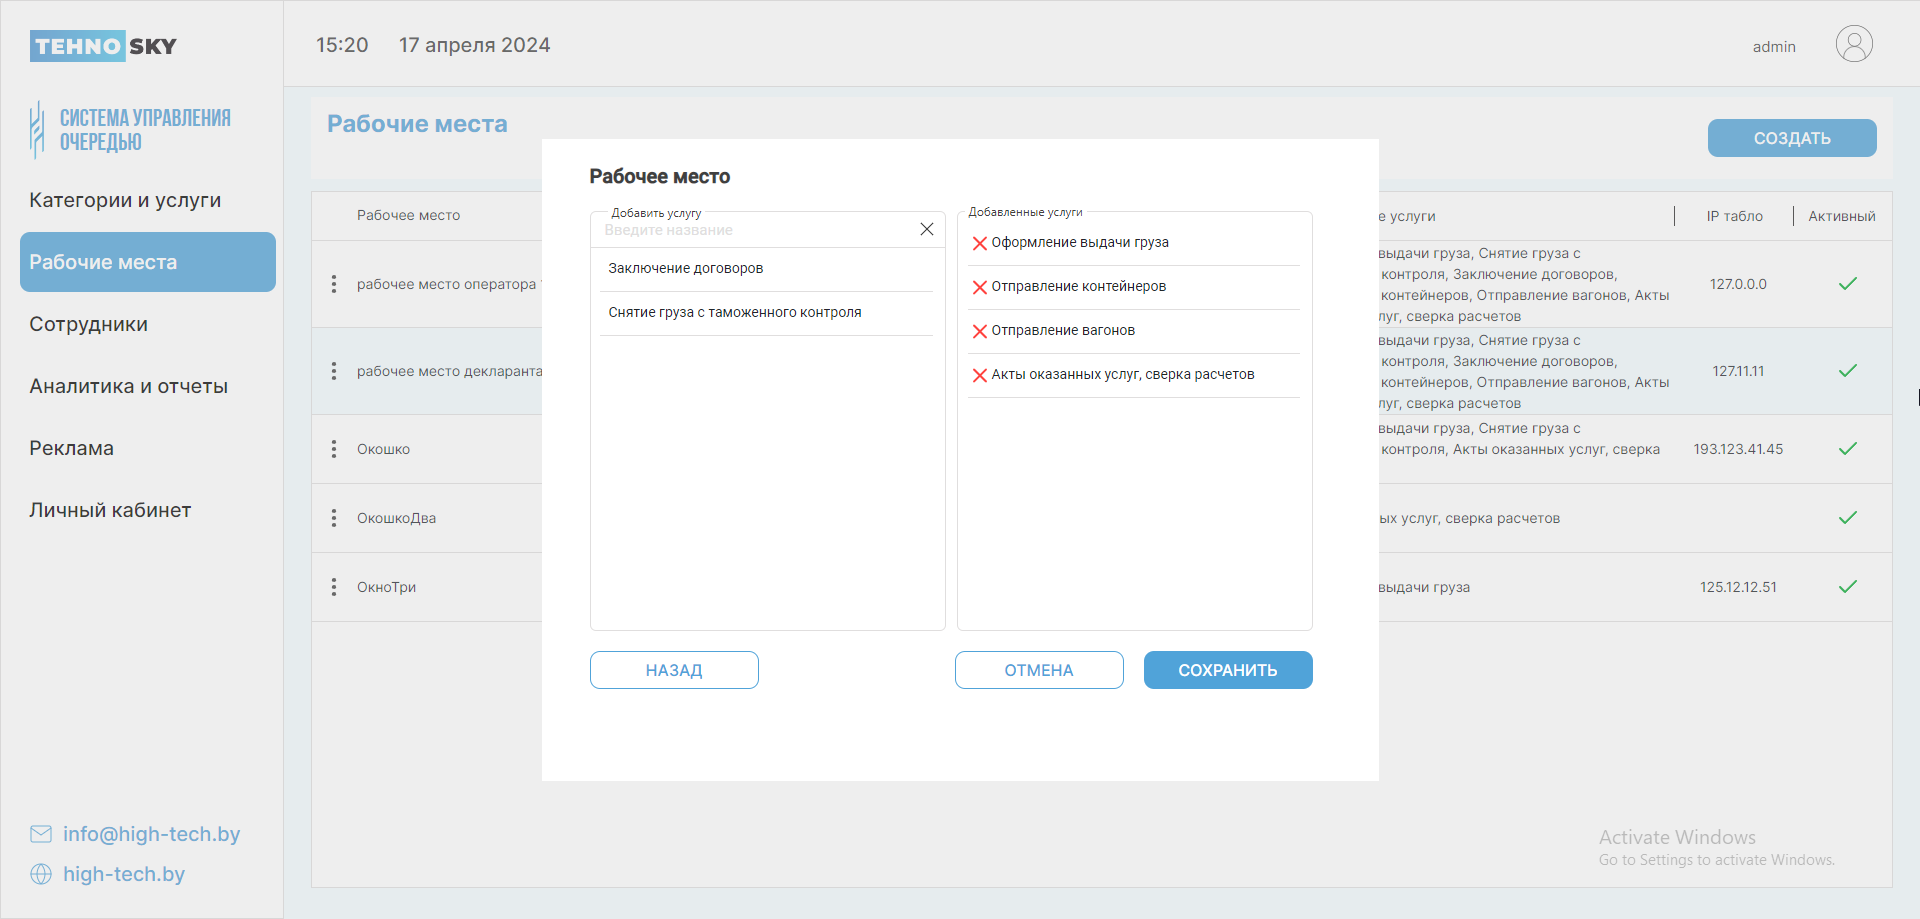The image size is (1920, 919).
Task: Open 'Категории и услуги' menu section
Action: 125,200
